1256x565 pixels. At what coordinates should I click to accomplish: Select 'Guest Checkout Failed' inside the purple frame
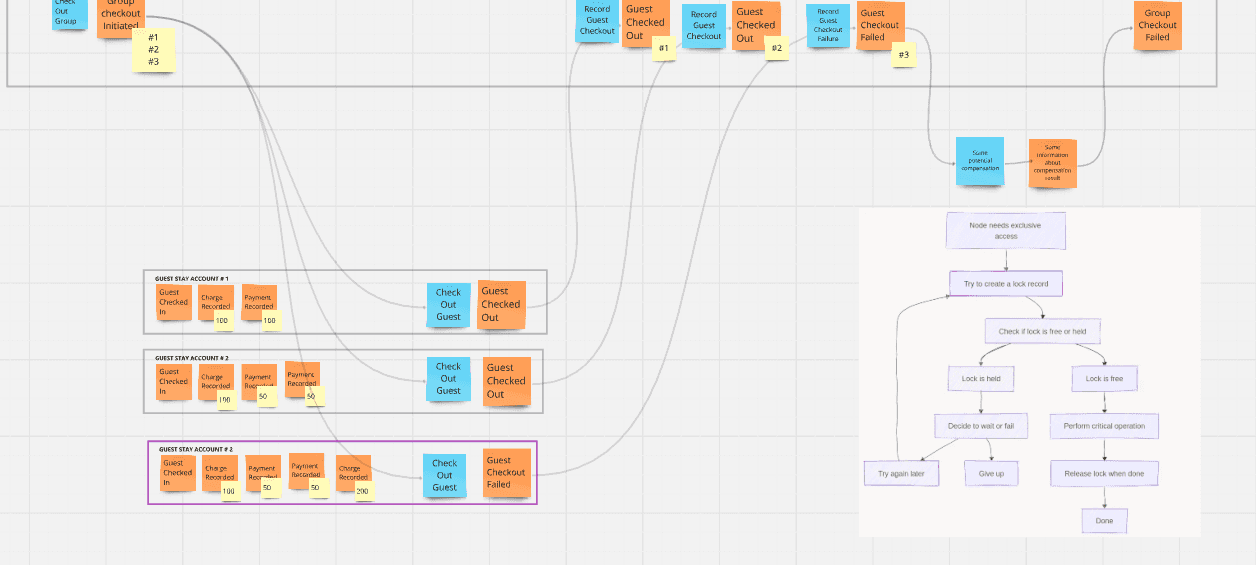(x=507, y=472)
